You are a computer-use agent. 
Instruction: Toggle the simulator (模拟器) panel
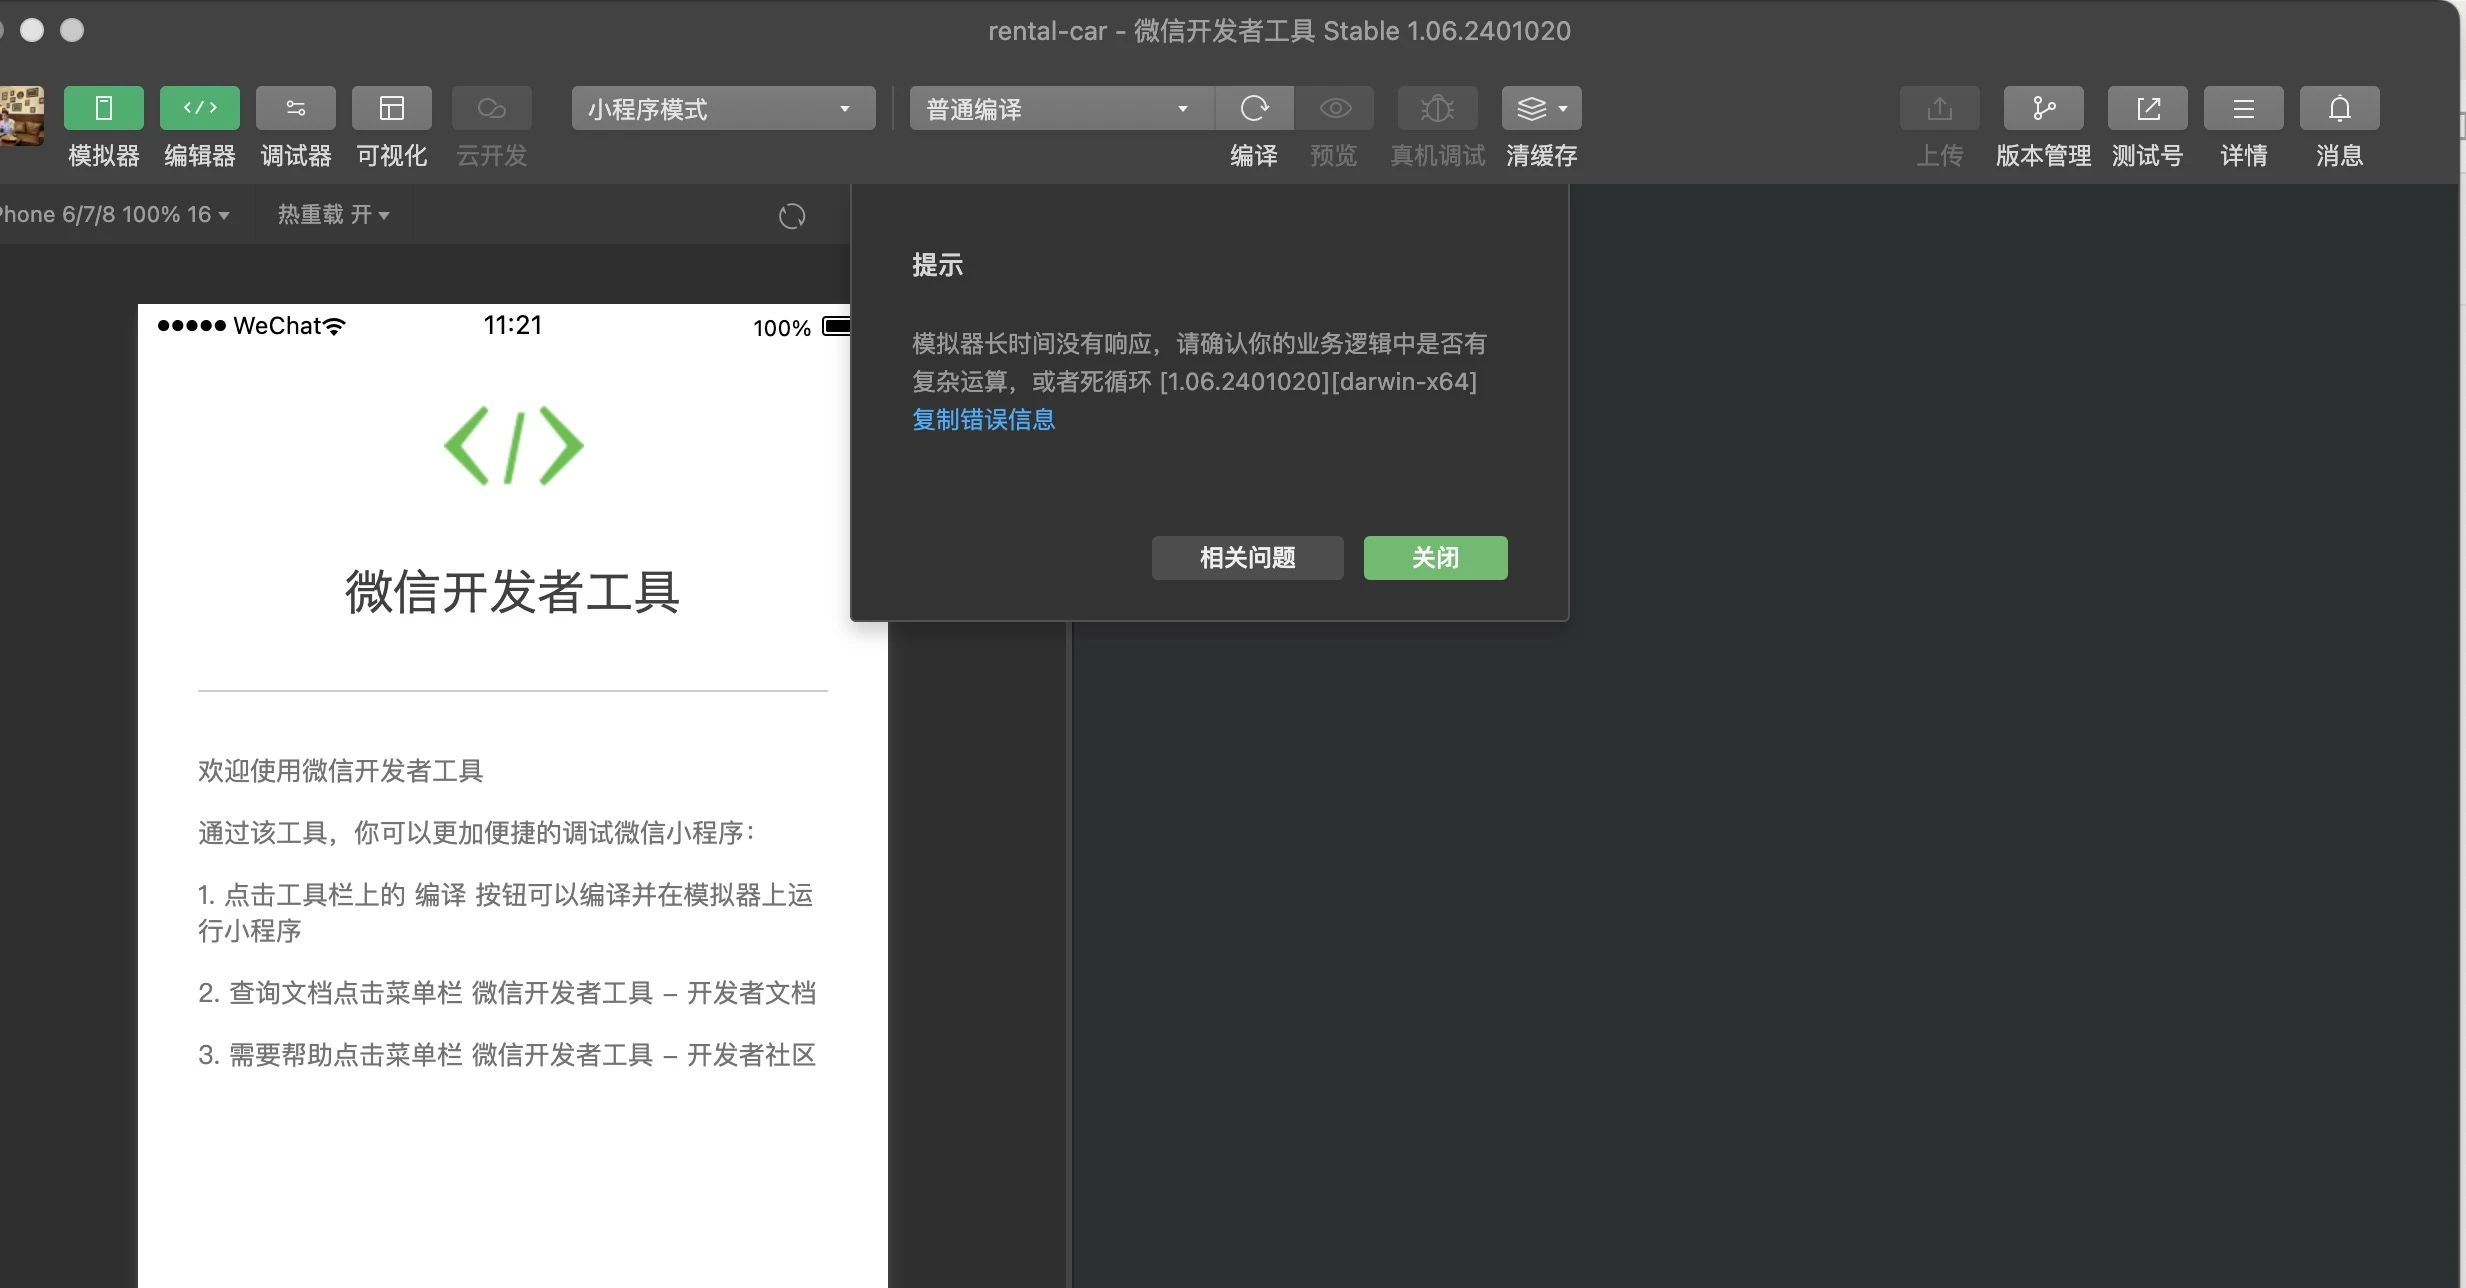click(103, 108)
